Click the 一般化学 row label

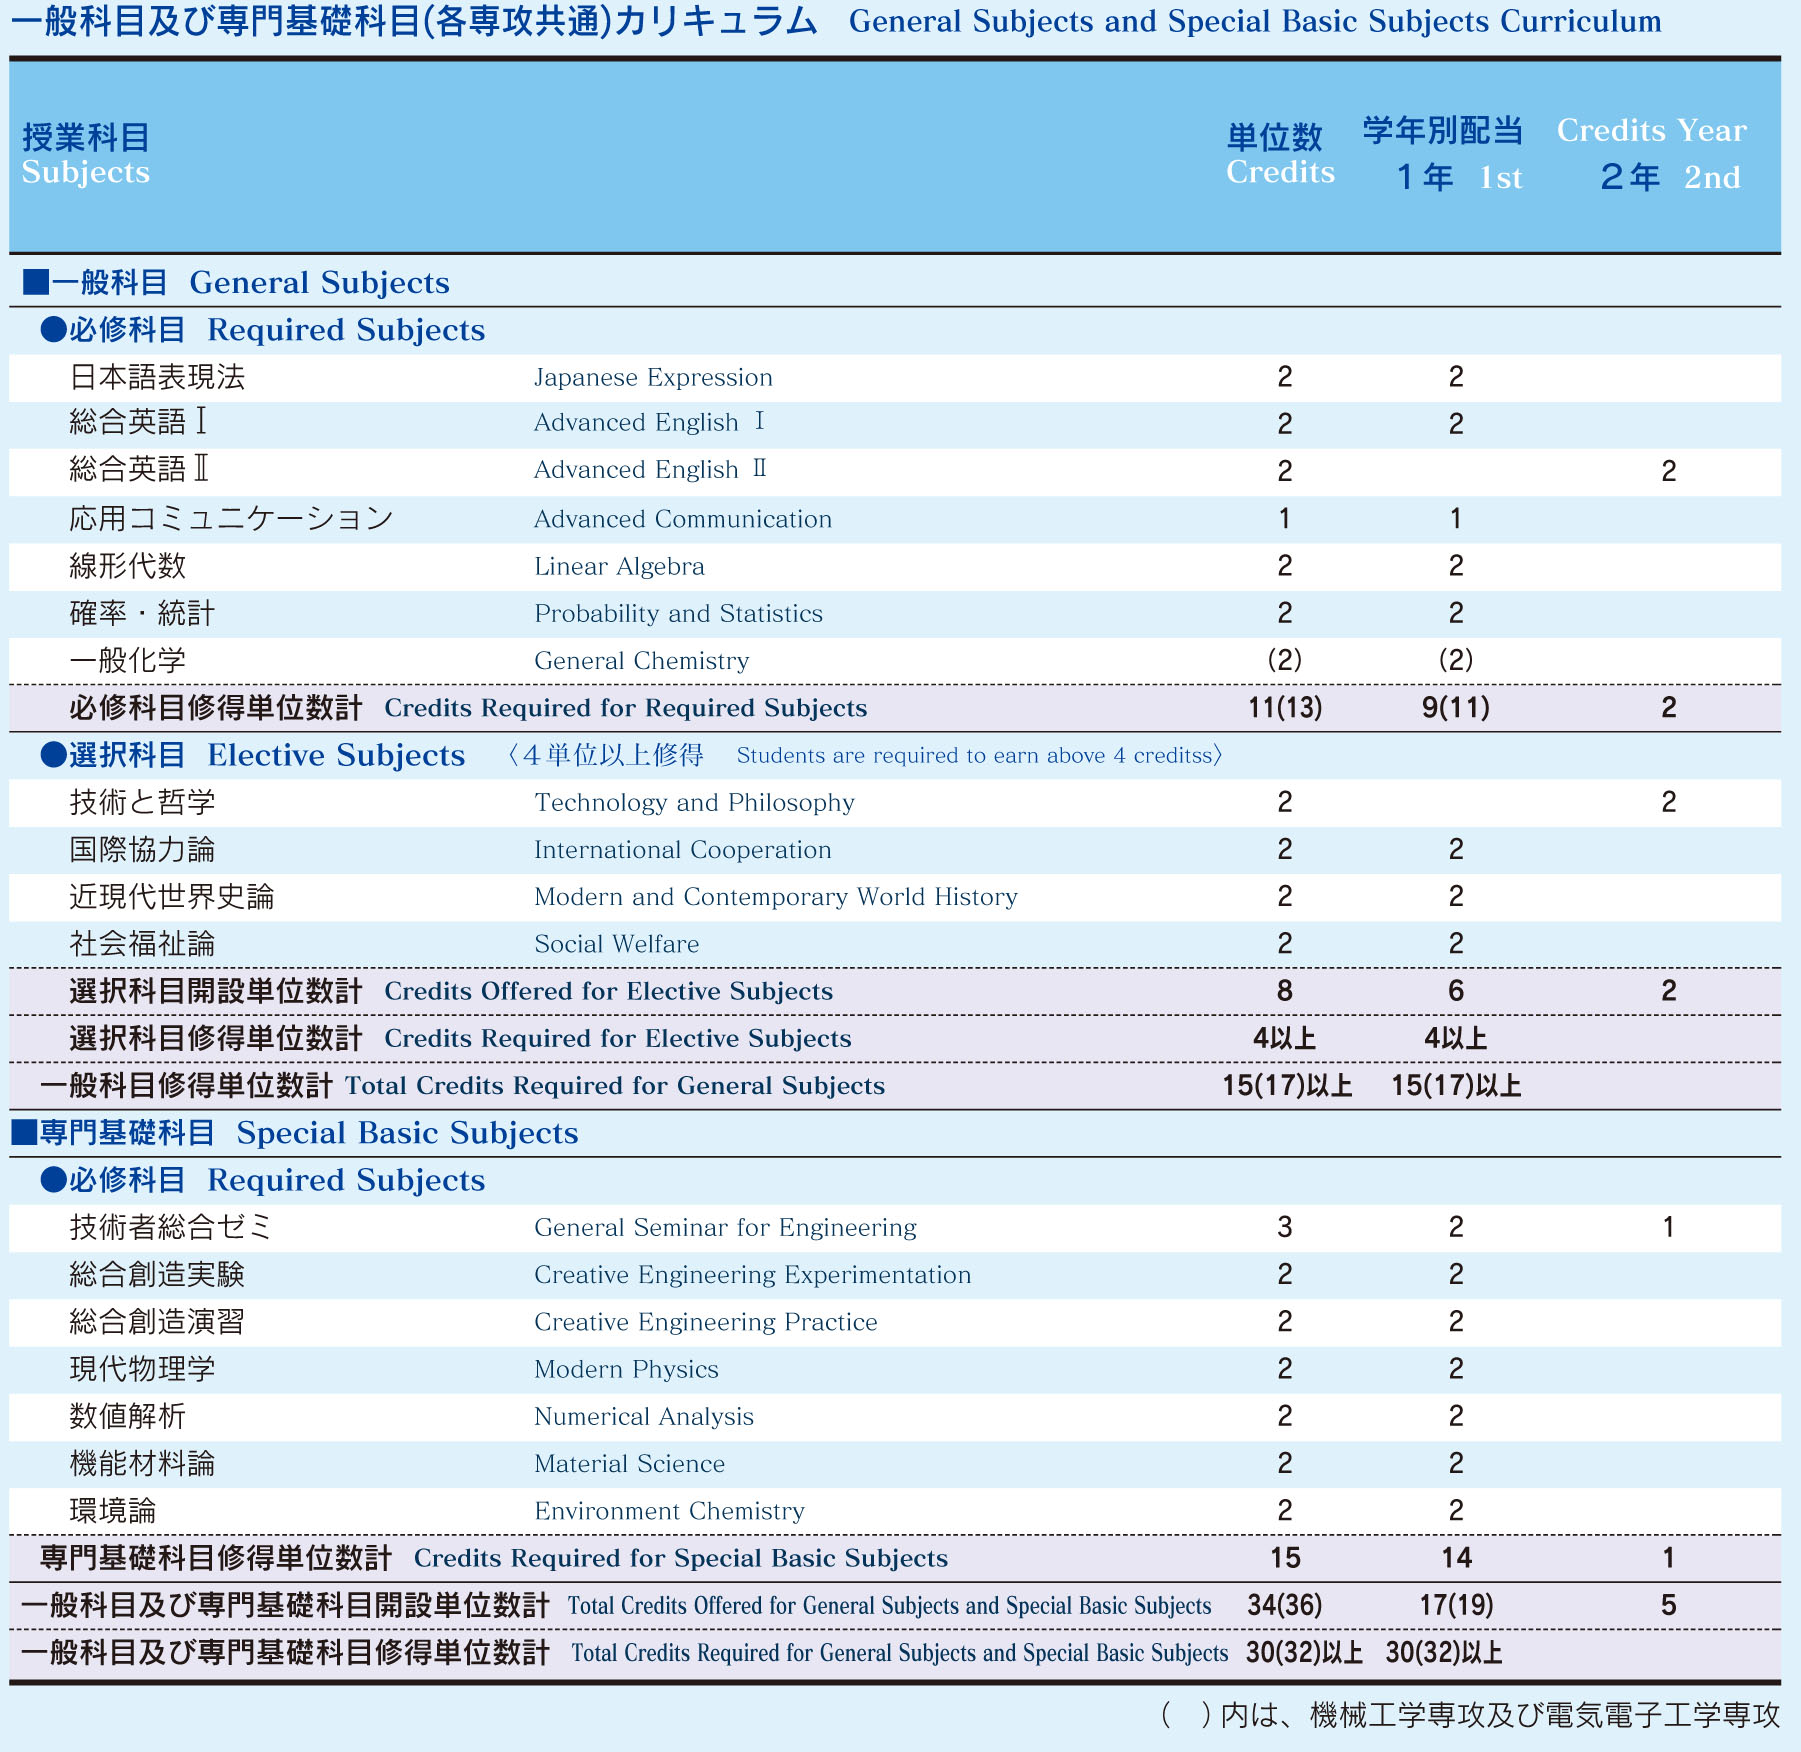coord(128,660)
